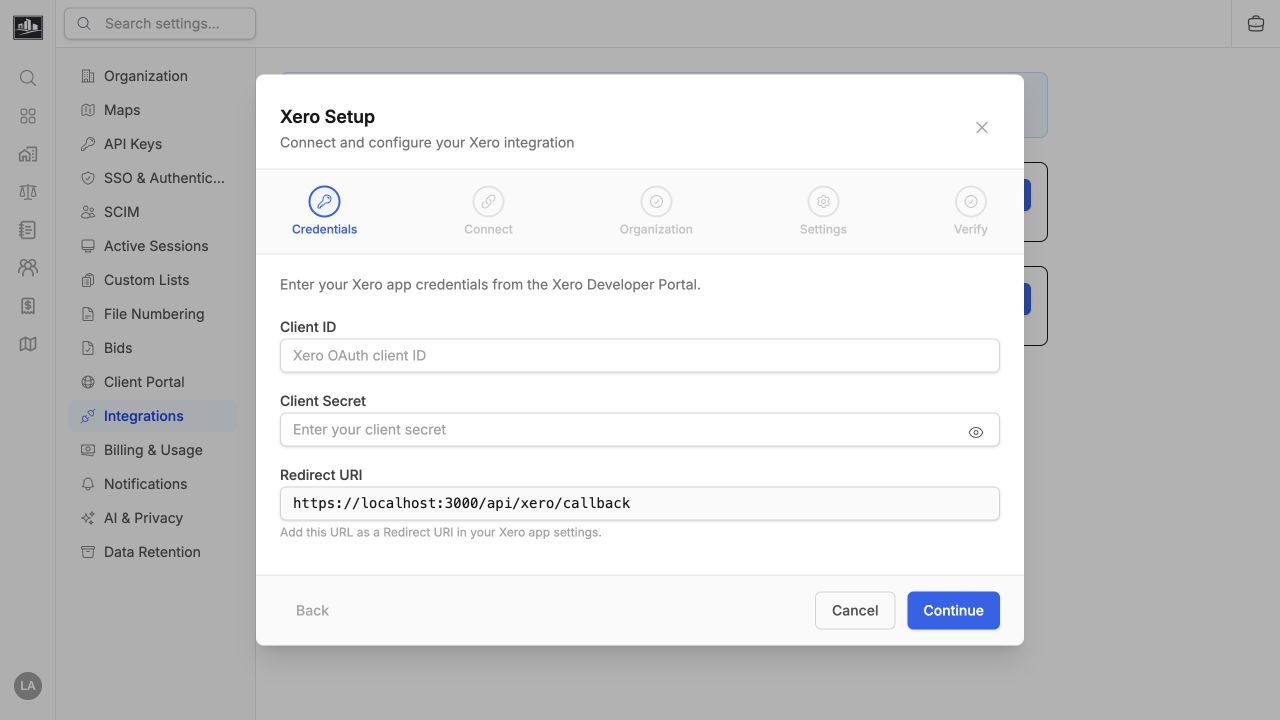Focus the Client ID input field
This screenshot has height=720, width=1280.
640,355
